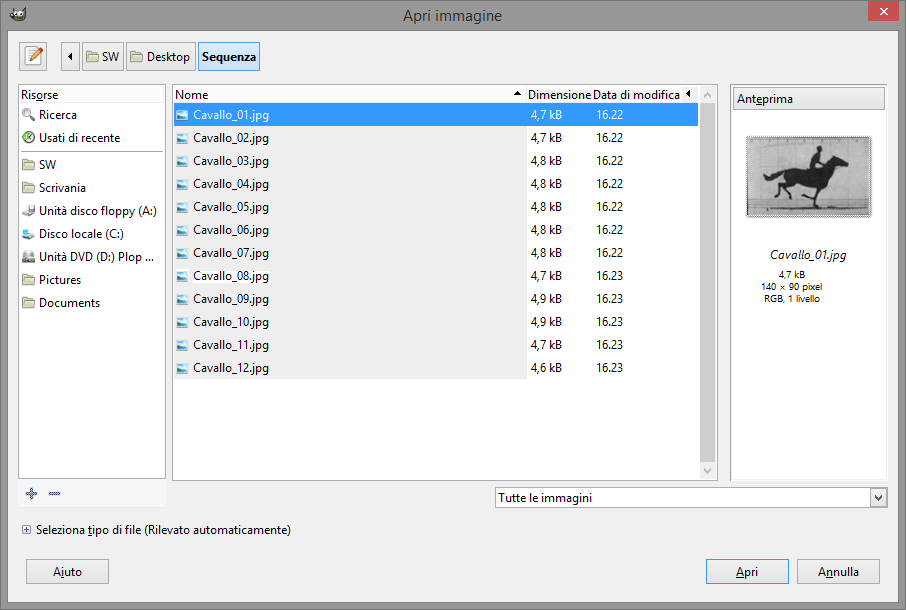The width and height of the screenshot is (906, 610).
Task: Open the Scrivania folder shortcut
Action: [x=62, y=188]
